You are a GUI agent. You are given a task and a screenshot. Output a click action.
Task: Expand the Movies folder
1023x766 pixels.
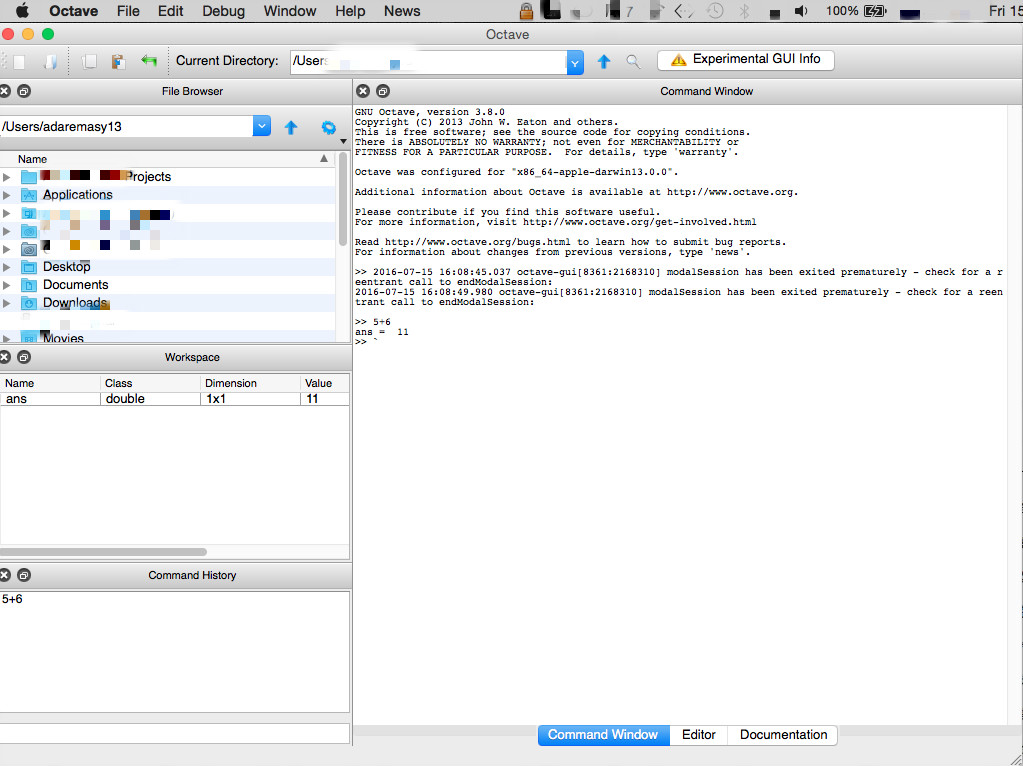tap(7, 339)
